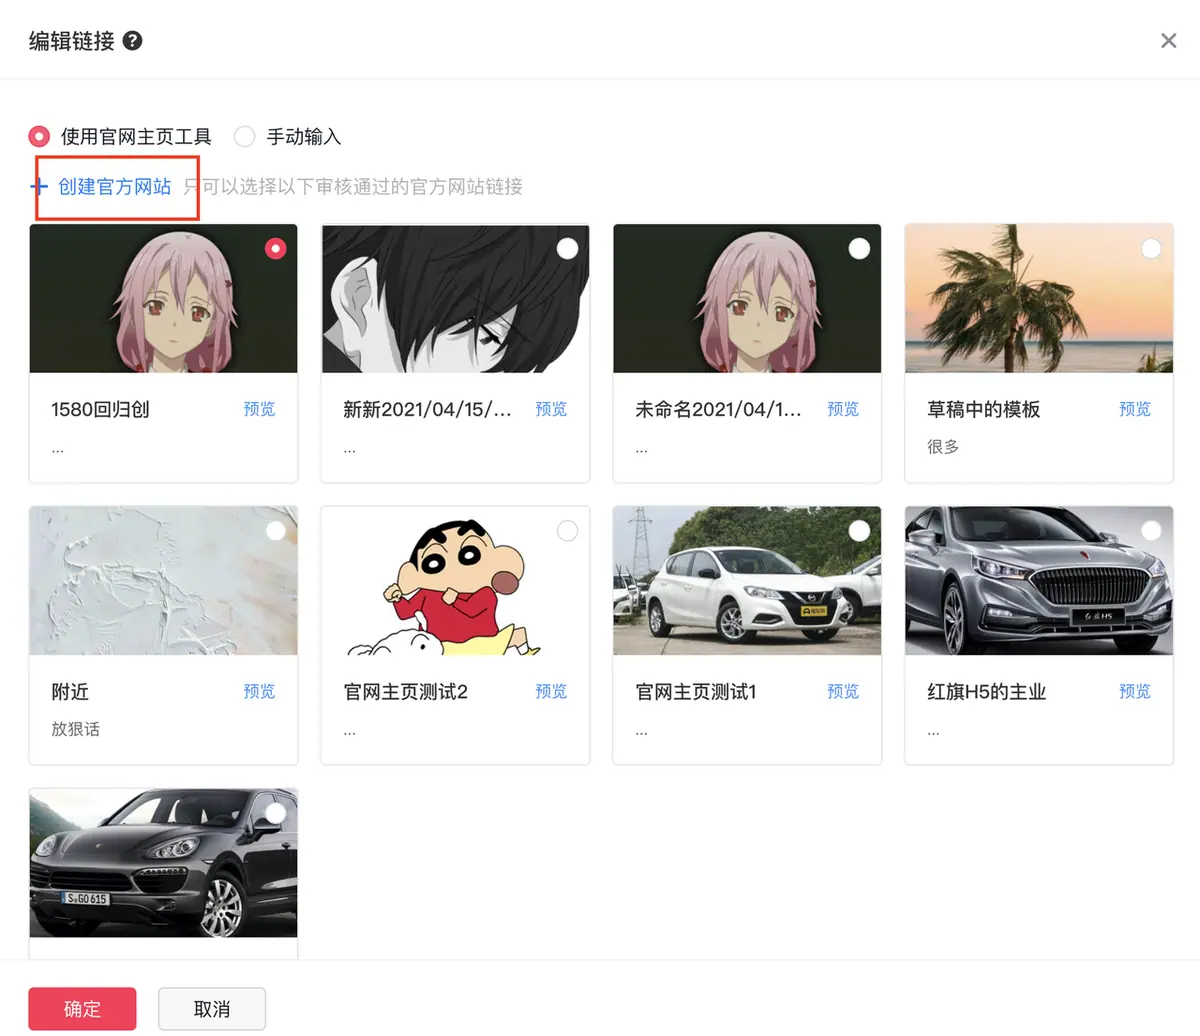Preview the 官网主页测试2 site
Viewport: 1200px width, 1036px height.
(x=551, y=691)
